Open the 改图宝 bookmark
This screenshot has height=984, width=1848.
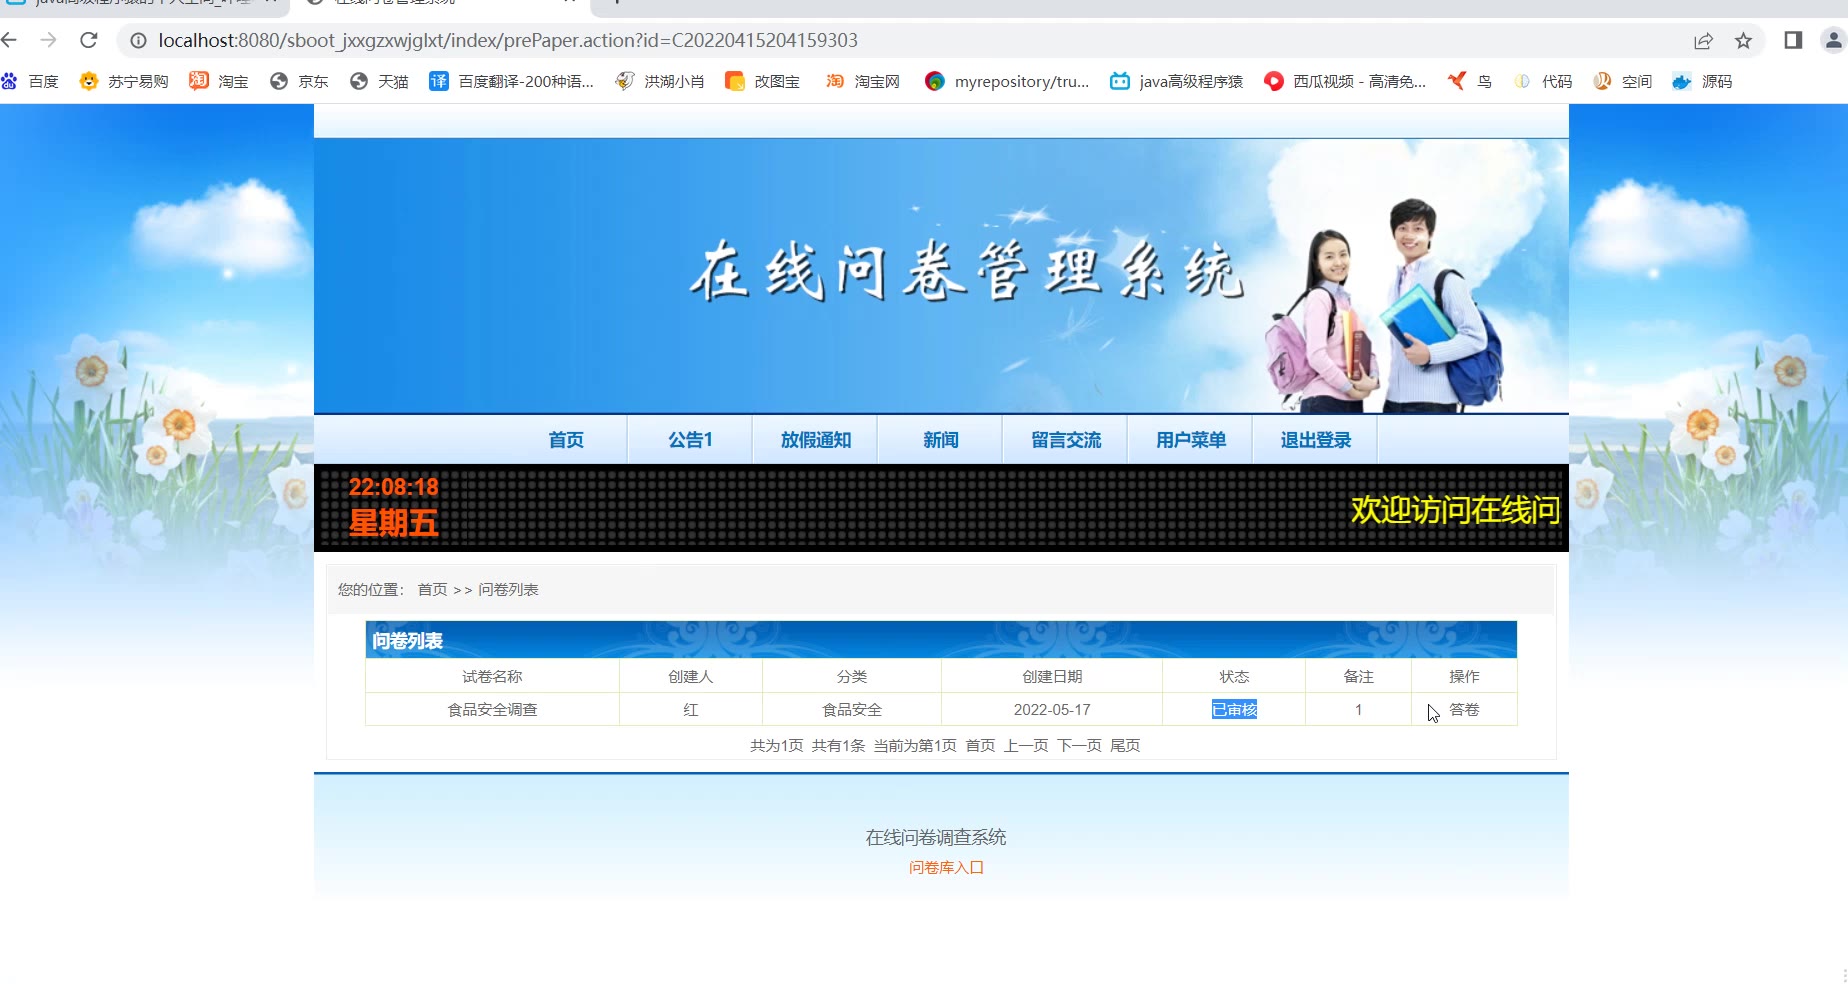pos(762,82)
